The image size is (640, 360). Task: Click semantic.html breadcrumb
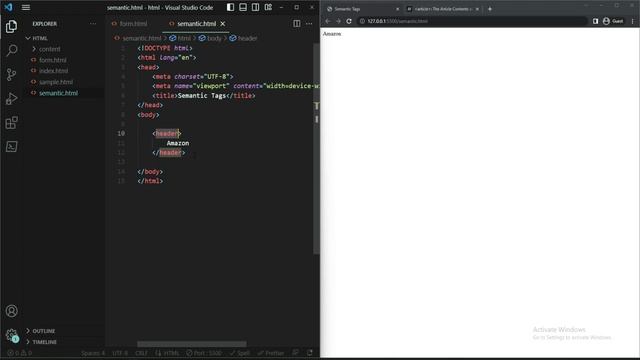click(x=138, y=38)
